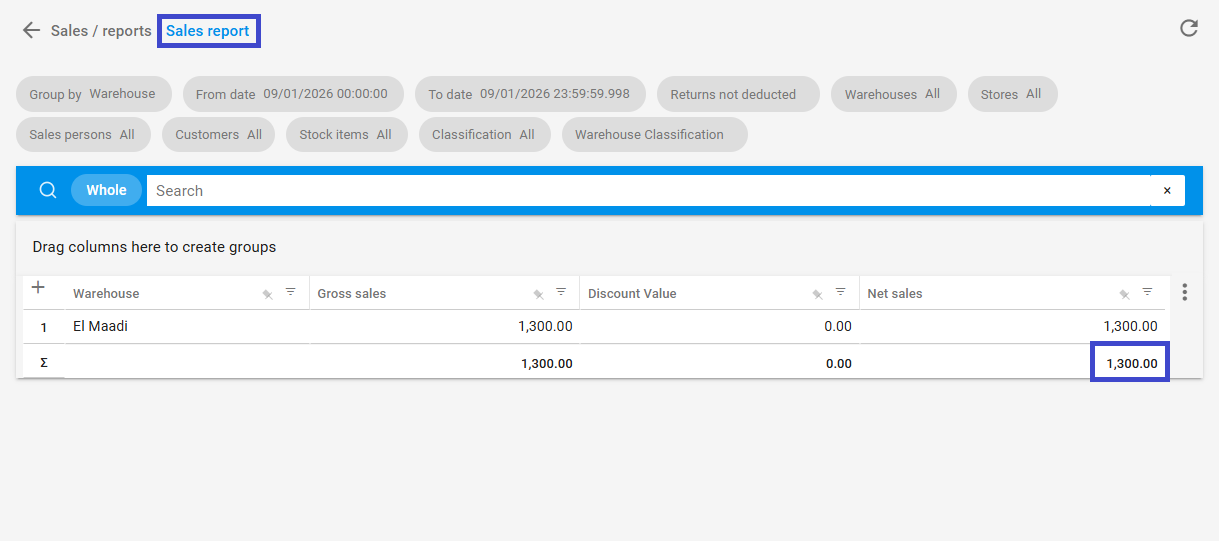Image resolution: width=1219 pixels, height=541 pixels.
Task: Change the From date filter chip
Action: coord(292,94)
